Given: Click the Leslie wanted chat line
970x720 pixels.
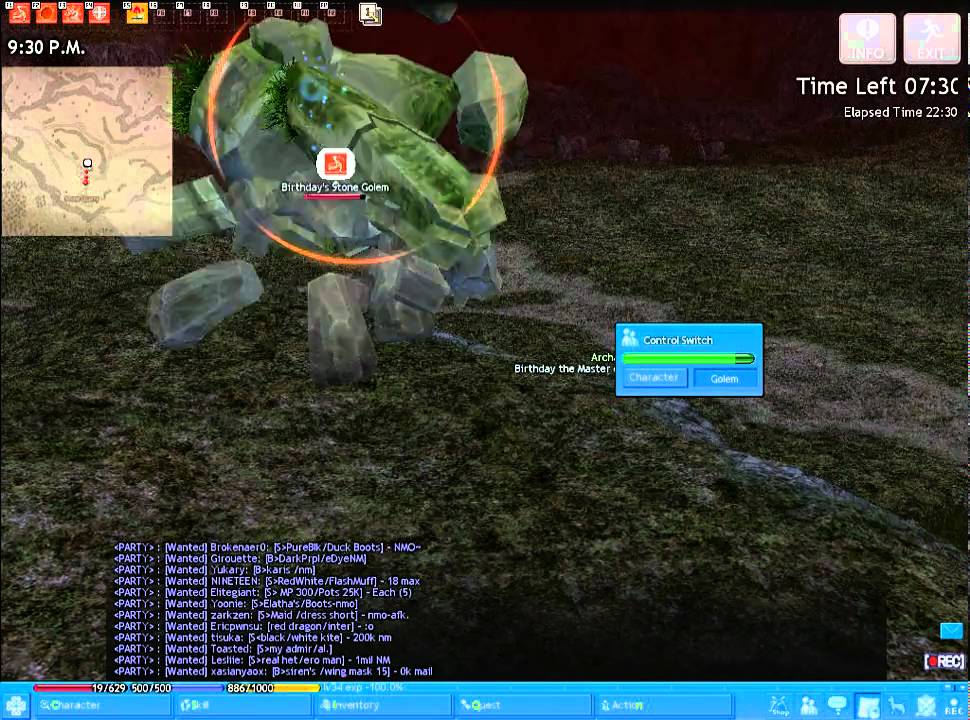Looking at the screenshot, I should pos(252,660).
